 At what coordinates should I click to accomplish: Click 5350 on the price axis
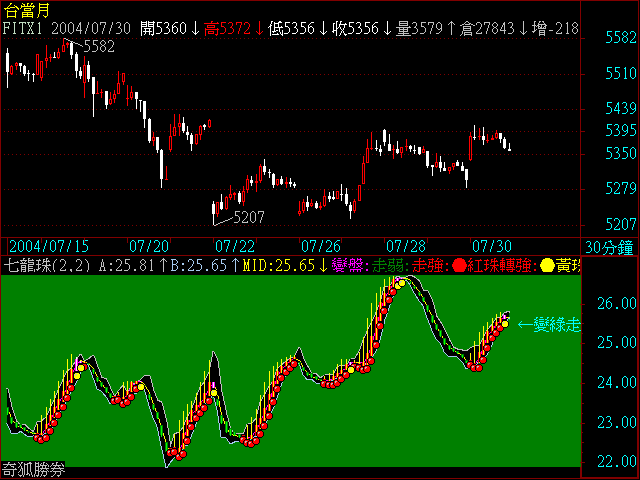tap(621, 153)
